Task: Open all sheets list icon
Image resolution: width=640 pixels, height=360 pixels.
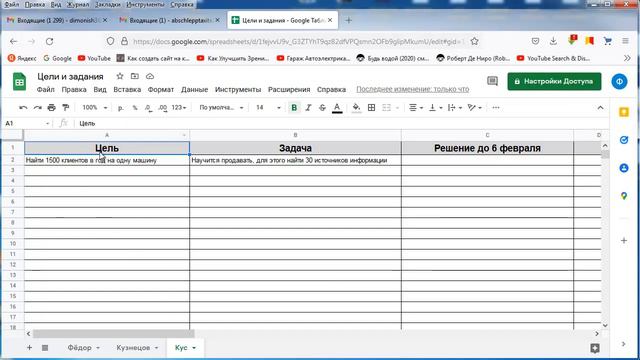Action: coord(45,348)
